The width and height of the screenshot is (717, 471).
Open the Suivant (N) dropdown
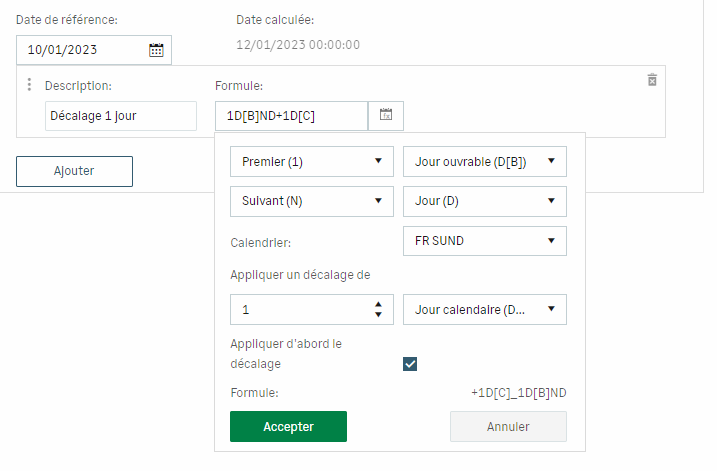[x=312, y=201]
